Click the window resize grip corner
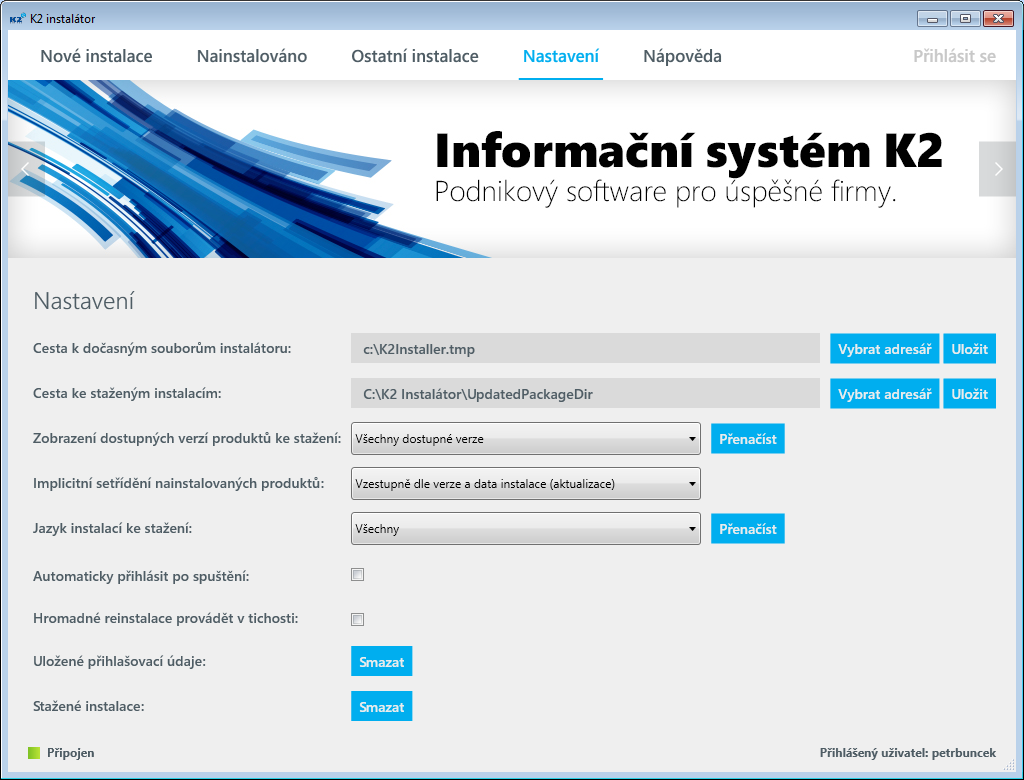Viewport: 1024px width, 780px height. pyautogui.click(x=1010, y=766)
